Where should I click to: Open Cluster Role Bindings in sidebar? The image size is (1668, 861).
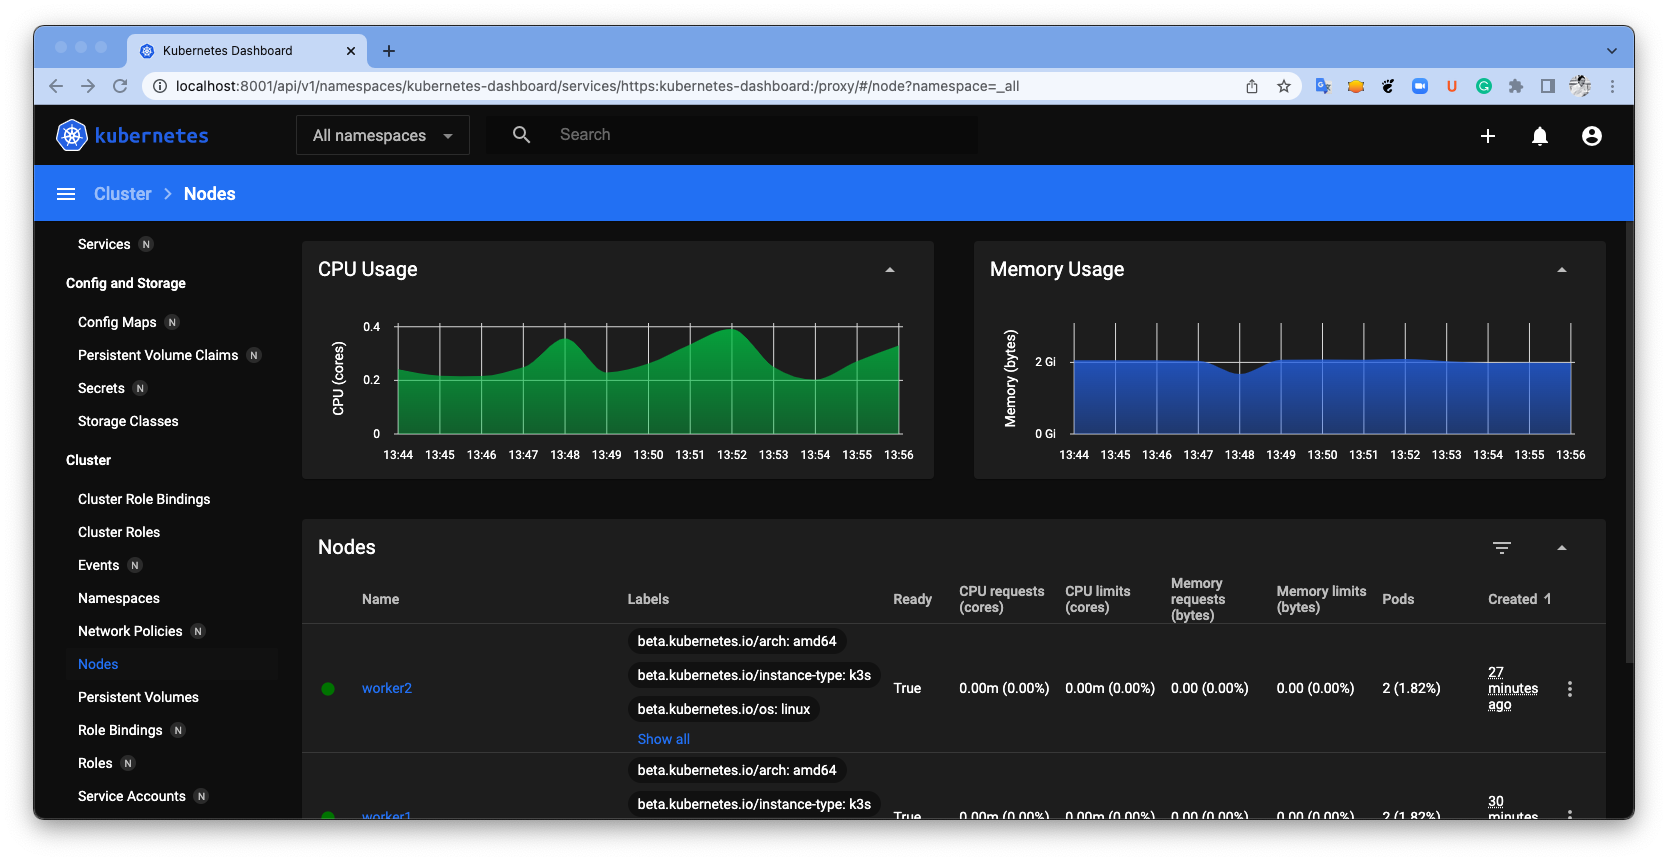point(144,499)
